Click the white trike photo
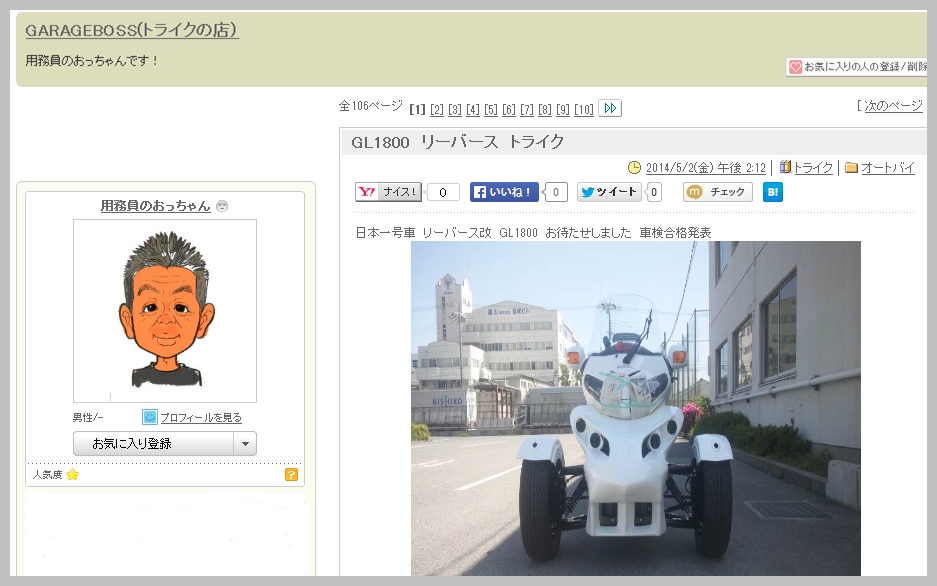937x586 pixels. pos(635,408)
